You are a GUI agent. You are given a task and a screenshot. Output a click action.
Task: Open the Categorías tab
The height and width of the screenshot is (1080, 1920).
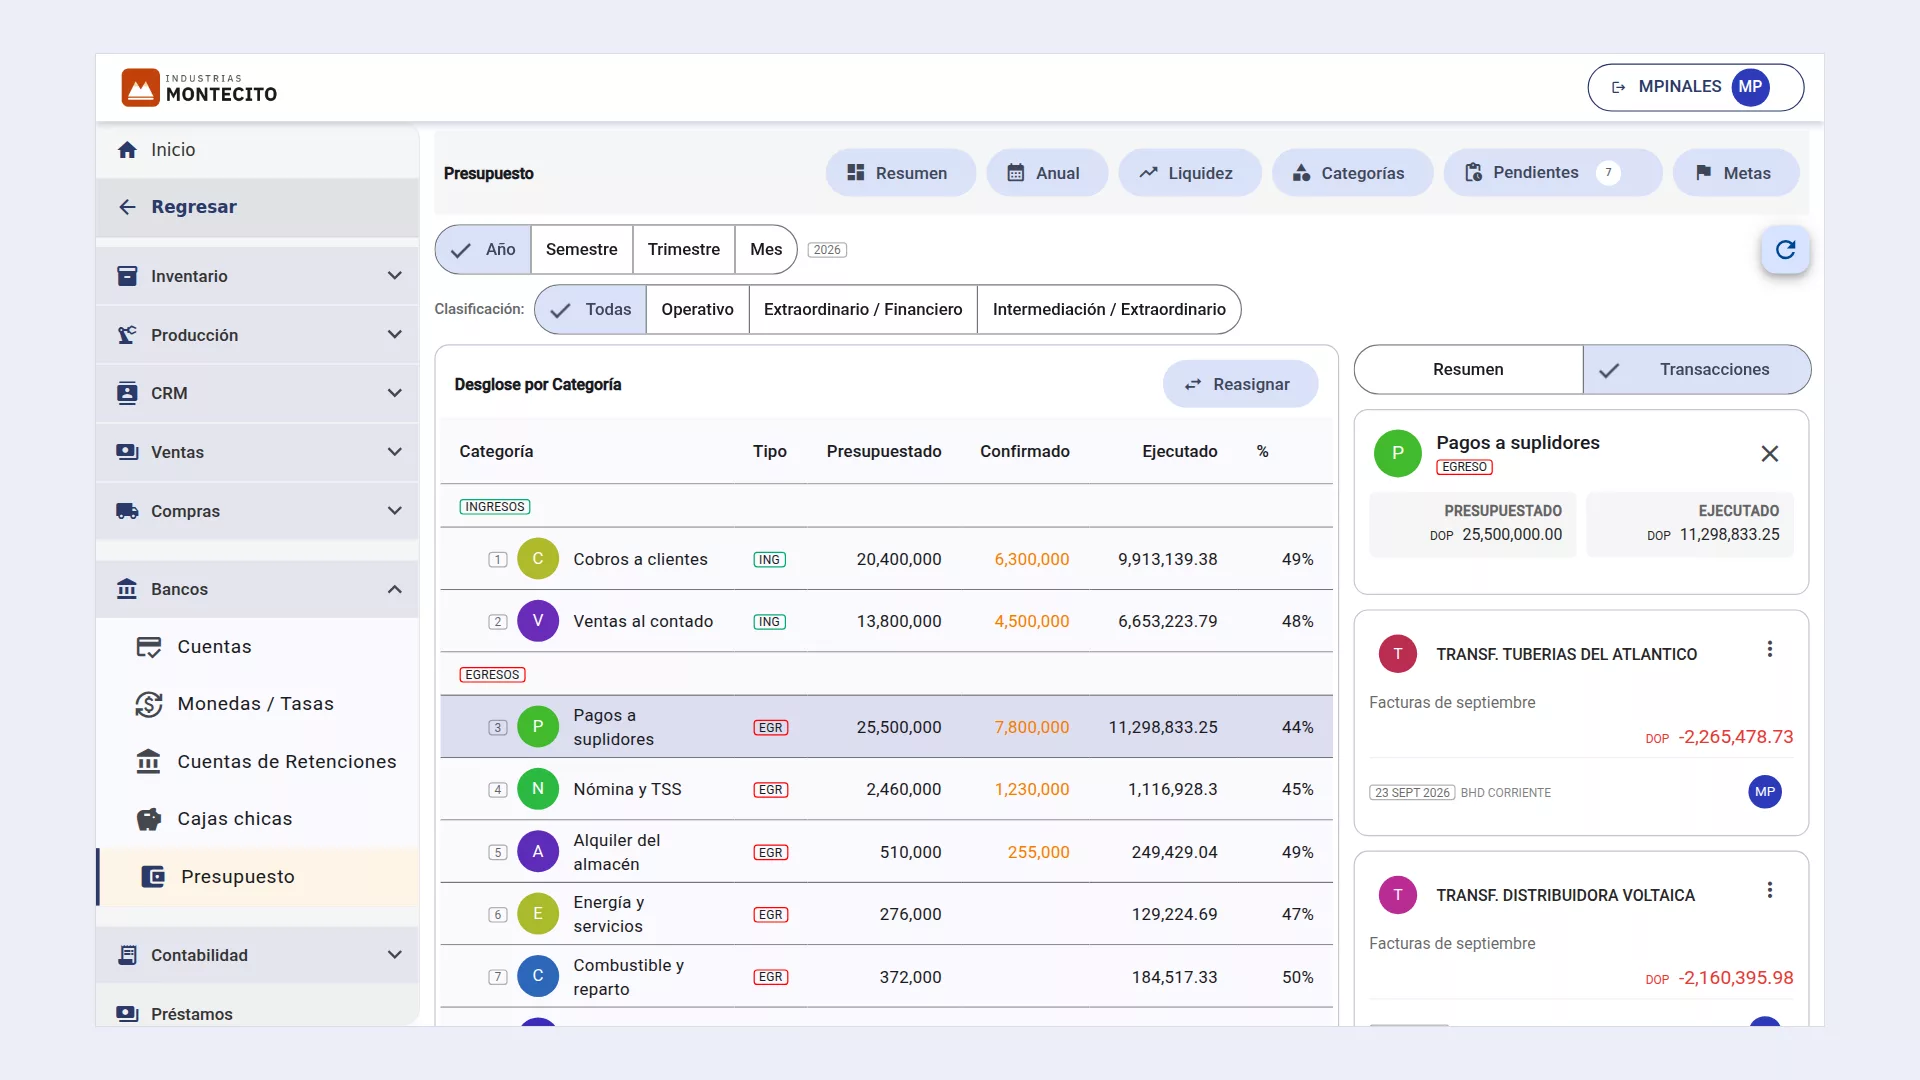pos(1352,173)
